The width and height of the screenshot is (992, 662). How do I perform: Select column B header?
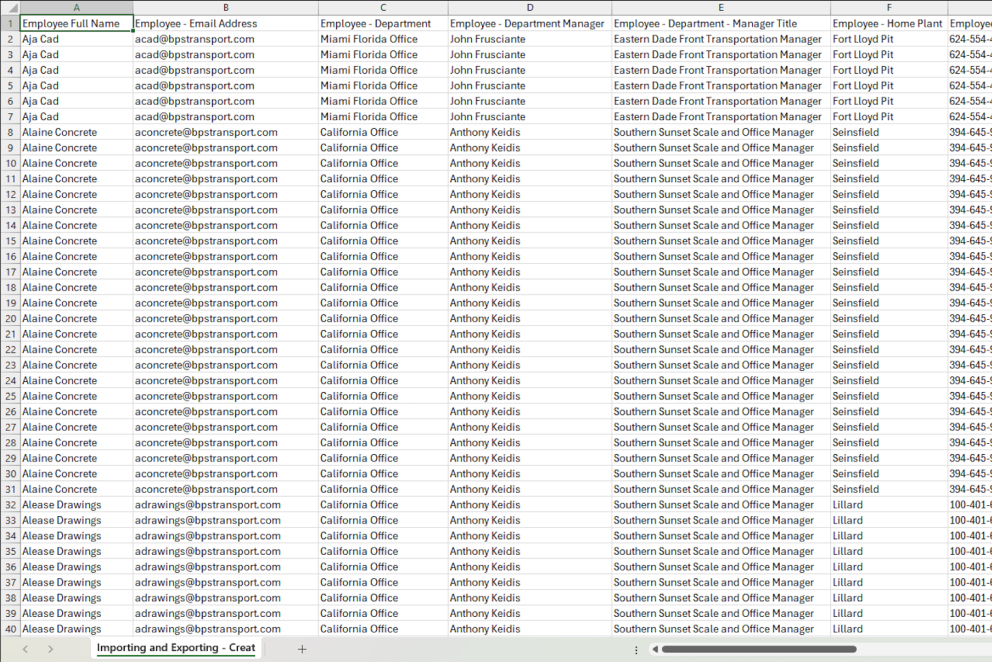[225, 7]
